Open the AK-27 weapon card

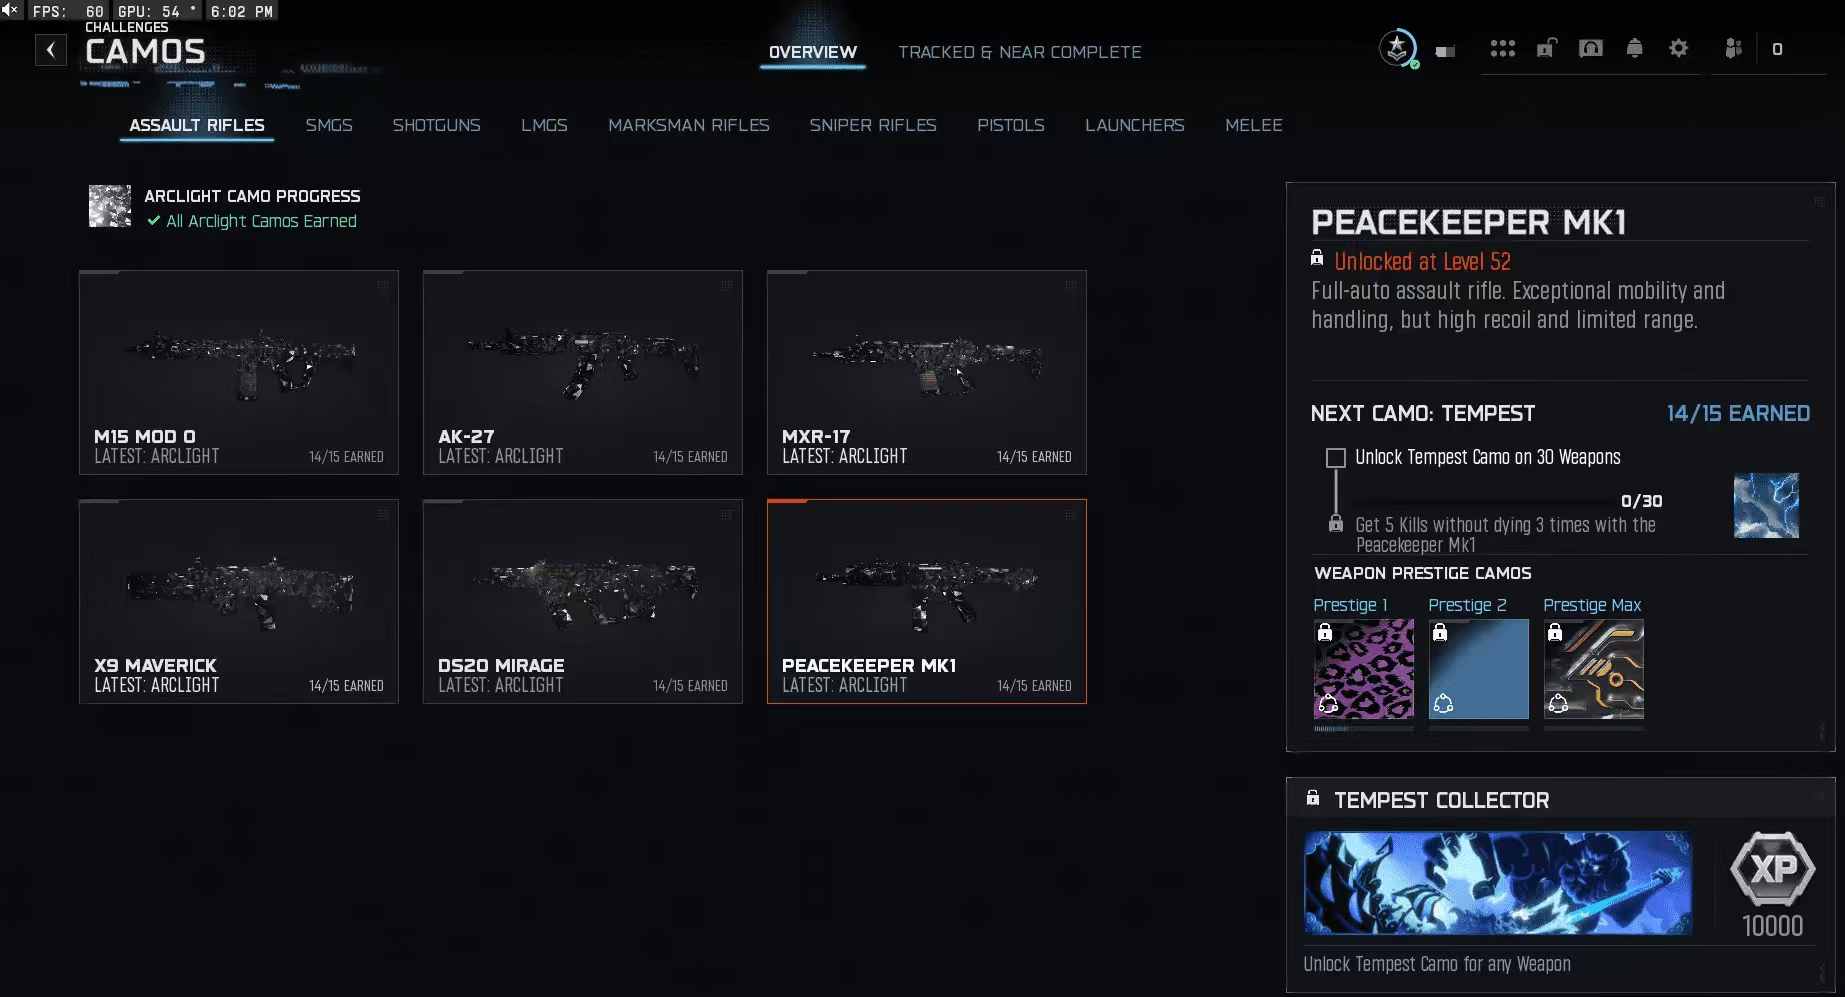583,372
